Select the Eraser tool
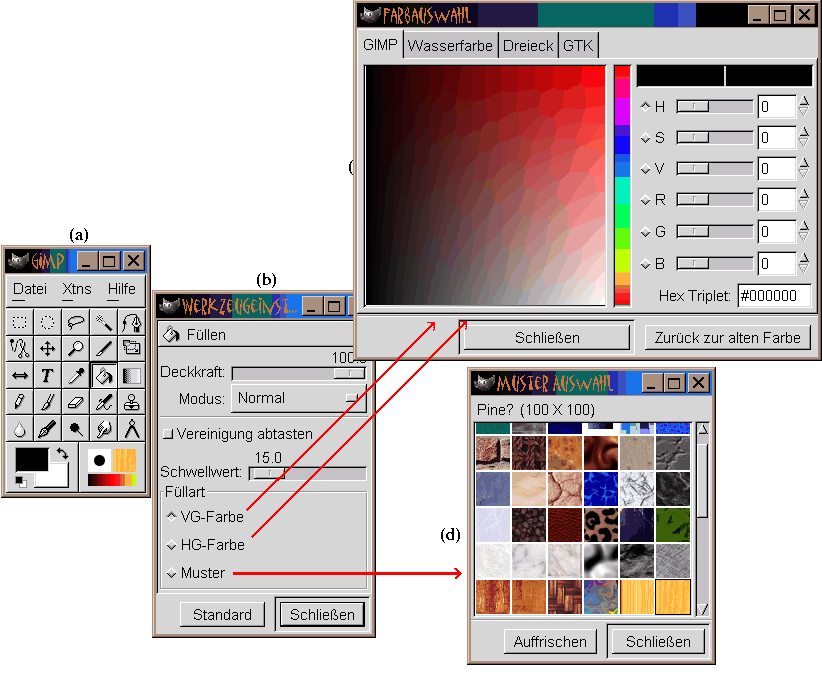The image size is (822, 676). pyautogui.click(x=75, y=403)
